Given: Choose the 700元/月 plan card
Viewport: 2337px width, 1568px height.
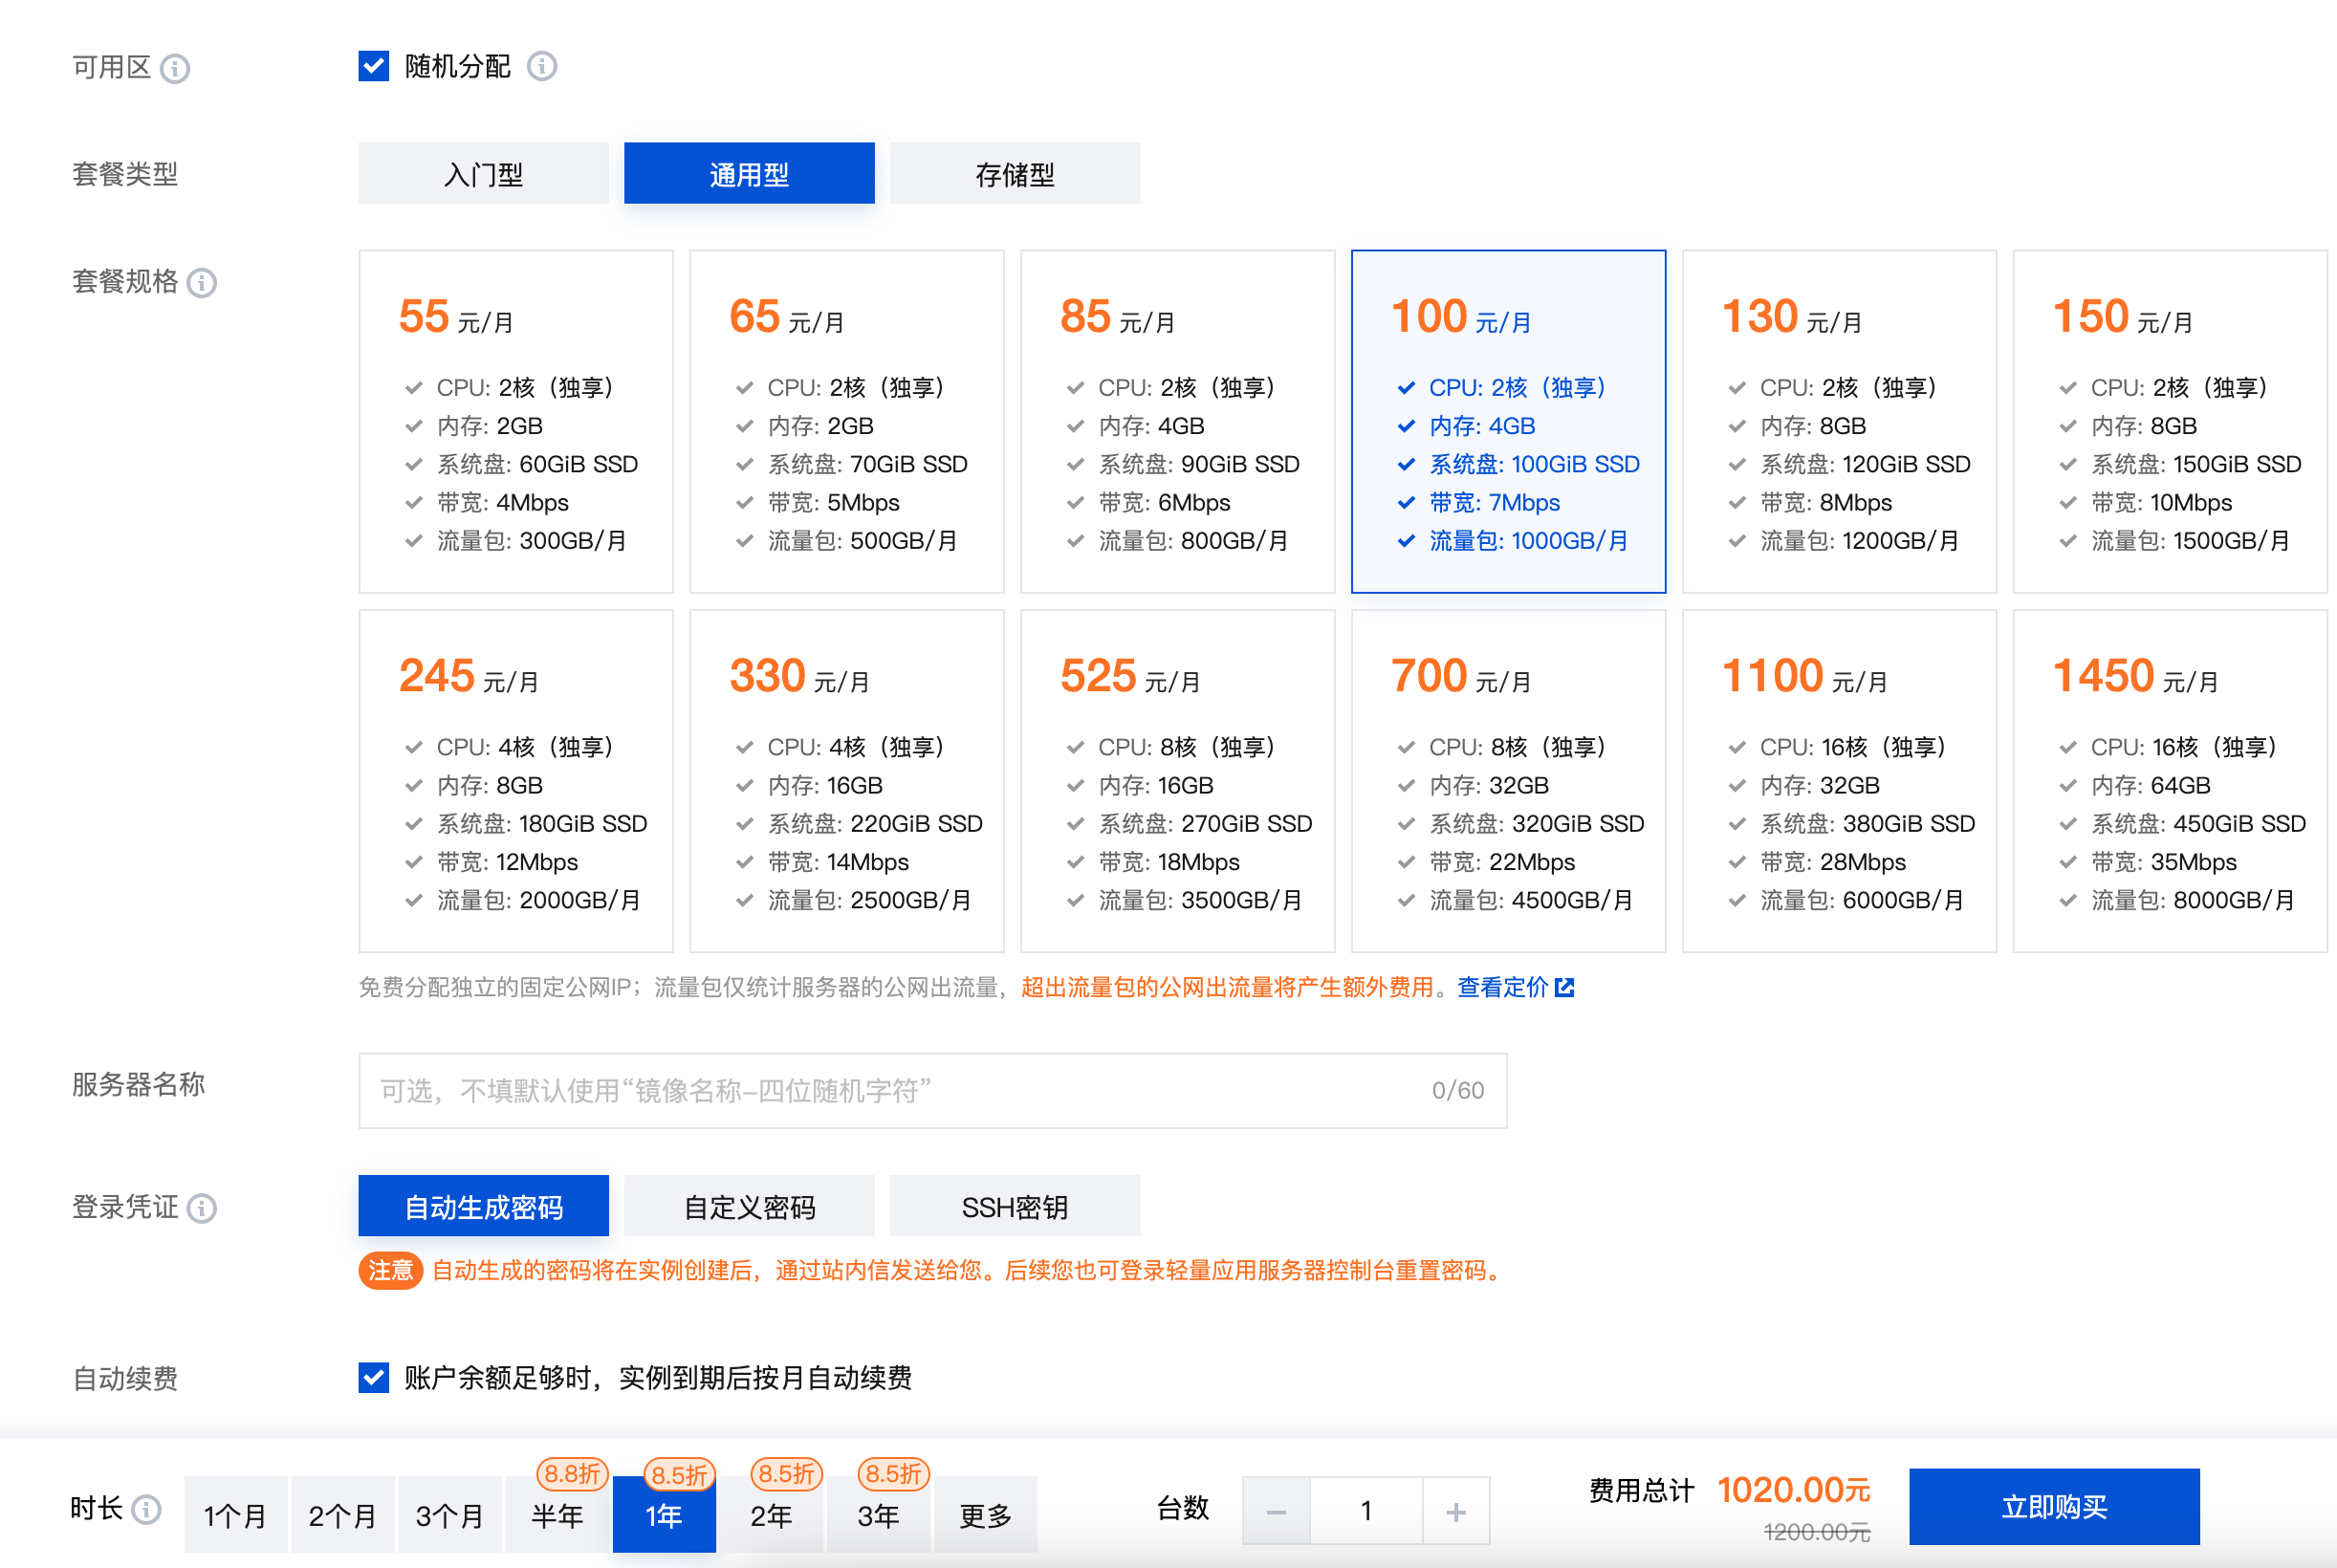Looking at the screenshot, I should pyautogui.click(x=1508, y=781).
